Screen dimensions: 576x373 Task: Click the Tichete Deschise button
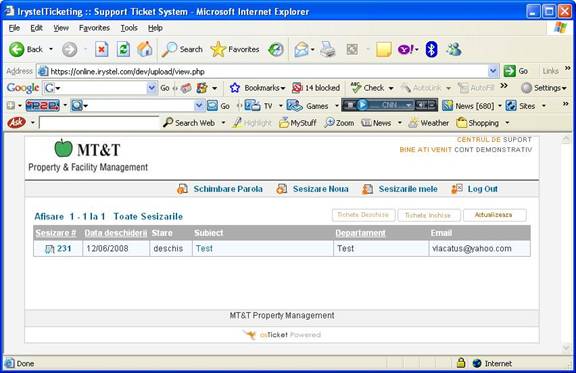point(364,215)
